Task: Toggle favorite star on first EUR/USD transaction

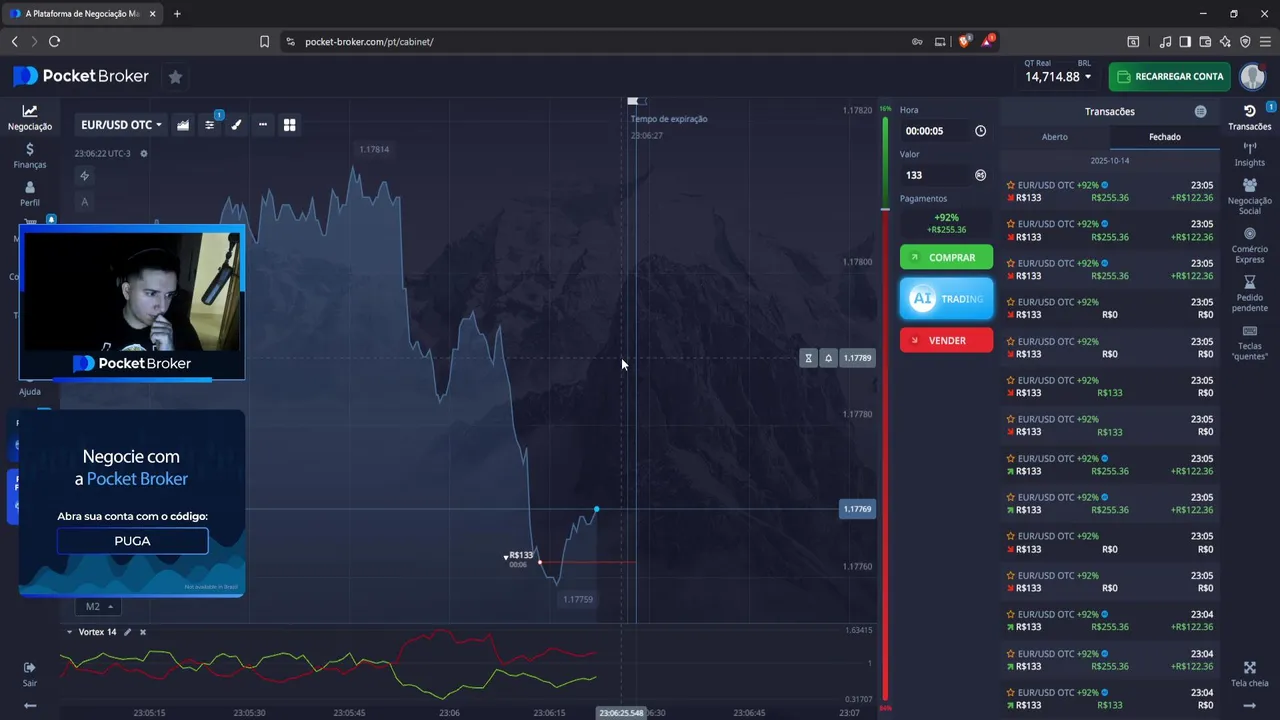Action: coord(1011,185)
